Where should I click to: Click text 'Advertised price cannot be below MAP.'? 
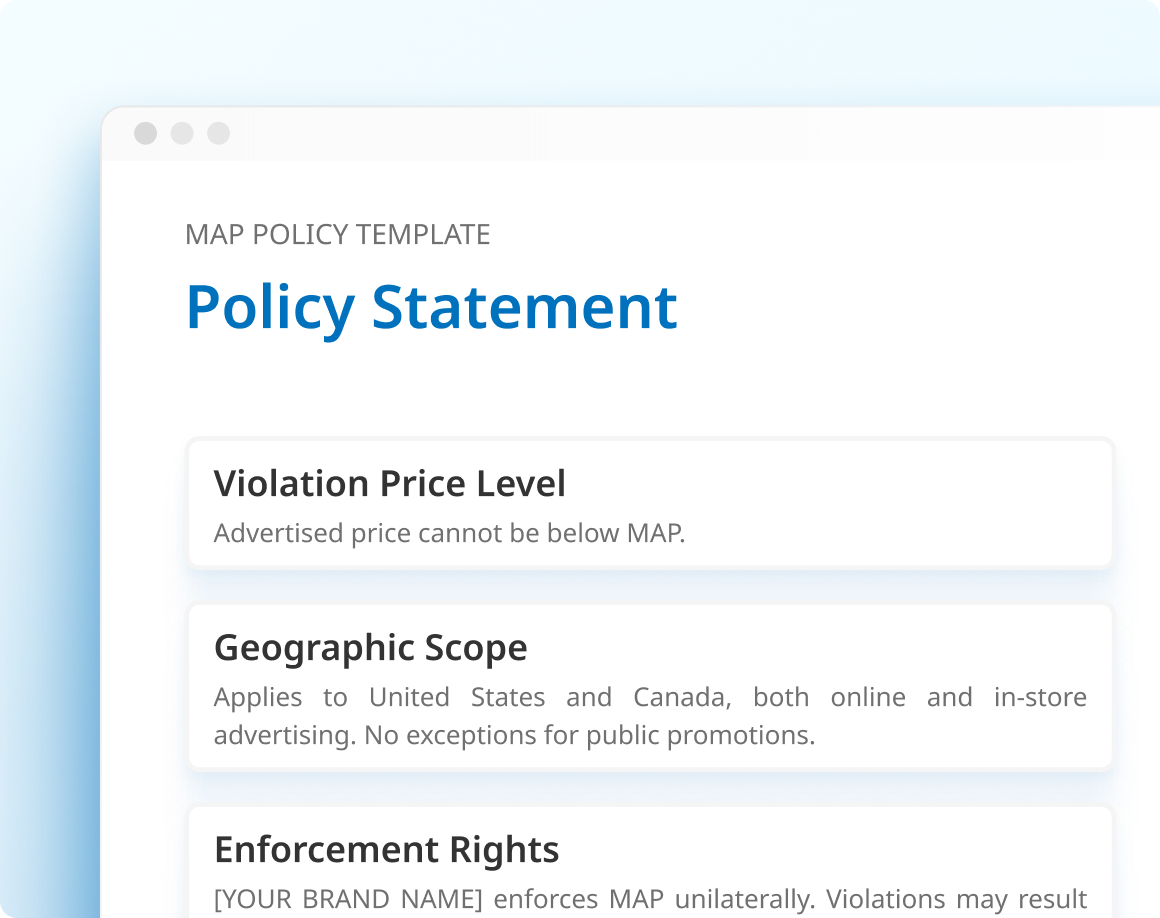449,533
